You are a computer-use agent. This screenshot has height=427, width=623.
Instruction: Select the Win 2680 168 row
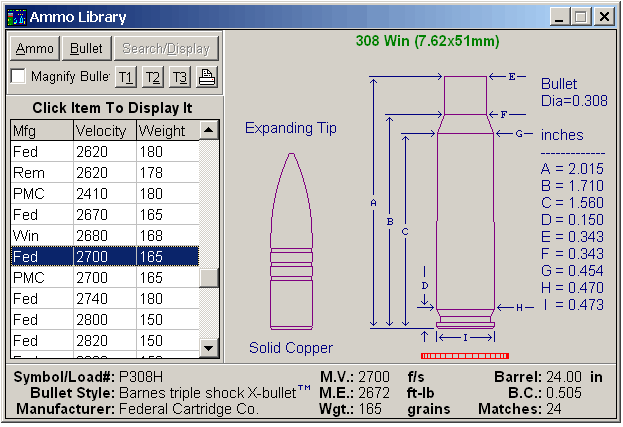[105, 236]
